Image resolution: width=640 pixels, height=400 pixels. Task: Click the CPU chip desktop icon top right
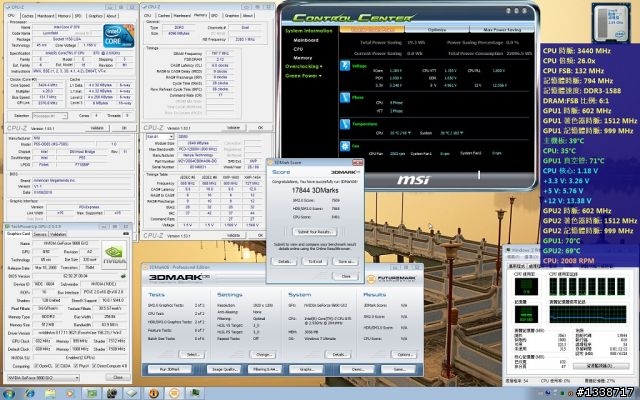[610, 22]
